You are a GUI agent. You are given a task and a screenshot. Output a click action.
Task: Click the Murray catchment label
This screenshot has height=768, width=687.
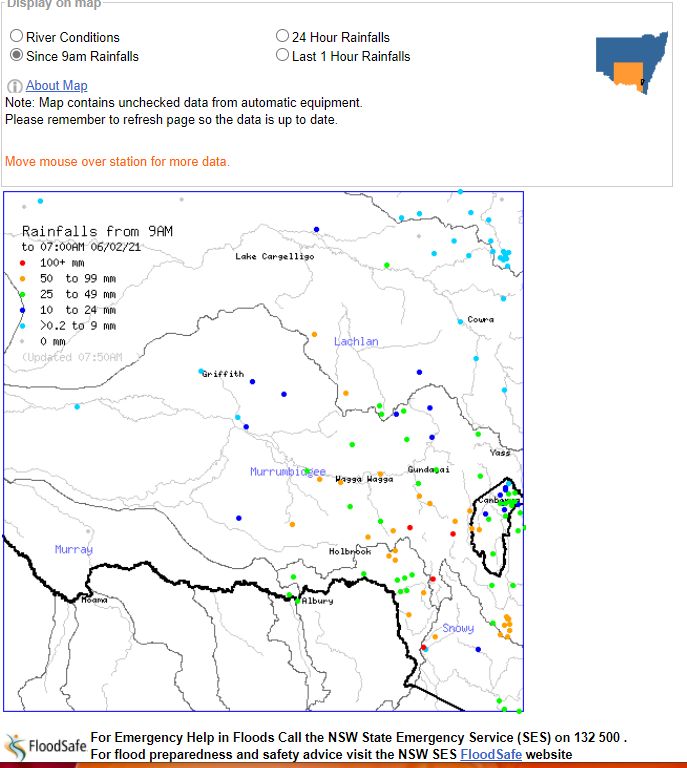(73, 549)
